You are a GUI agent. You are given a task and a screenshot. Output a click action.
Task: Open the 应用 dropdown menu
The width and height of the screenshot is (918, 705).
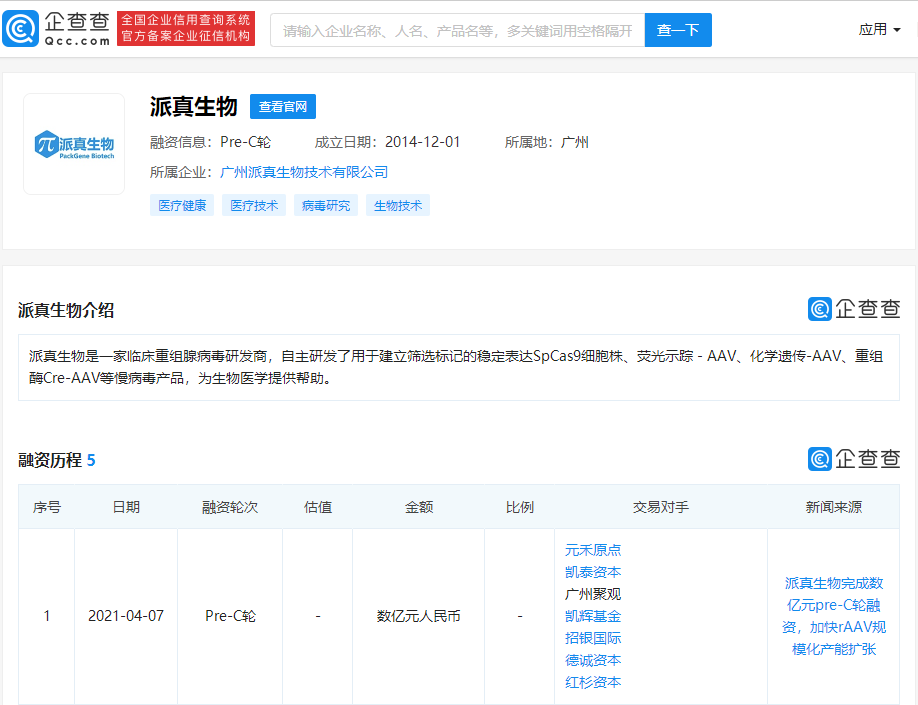(x=879, y=29)
